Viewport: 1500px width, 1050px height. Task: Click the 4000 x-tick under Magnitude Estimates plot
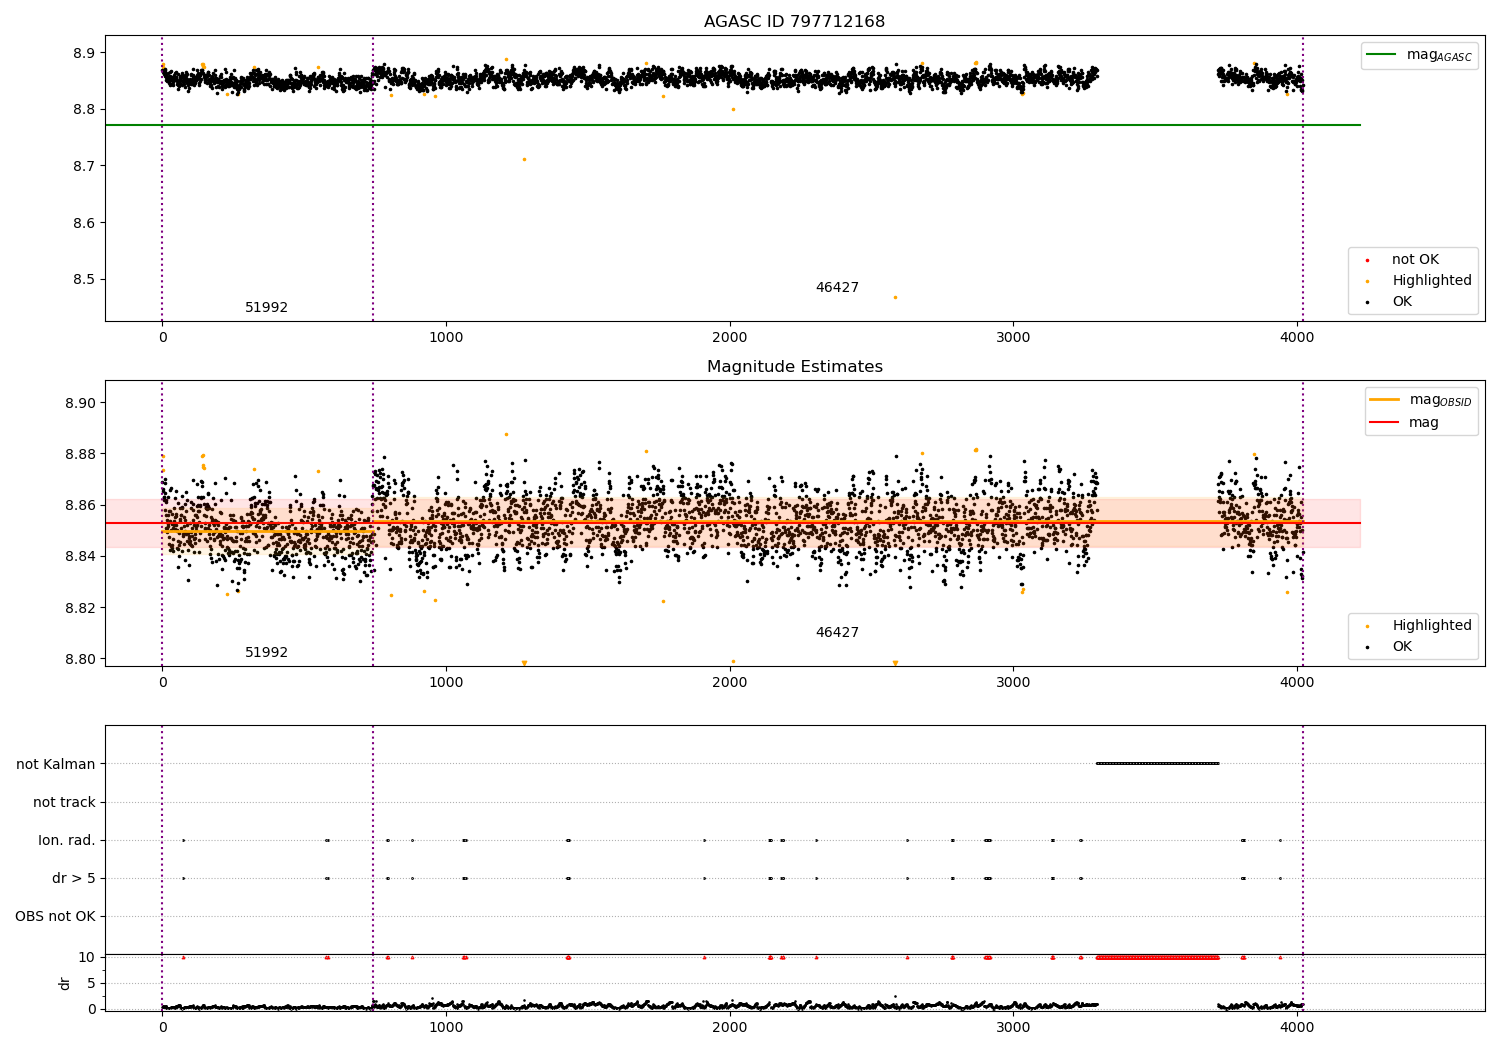tap(1297, 682)
